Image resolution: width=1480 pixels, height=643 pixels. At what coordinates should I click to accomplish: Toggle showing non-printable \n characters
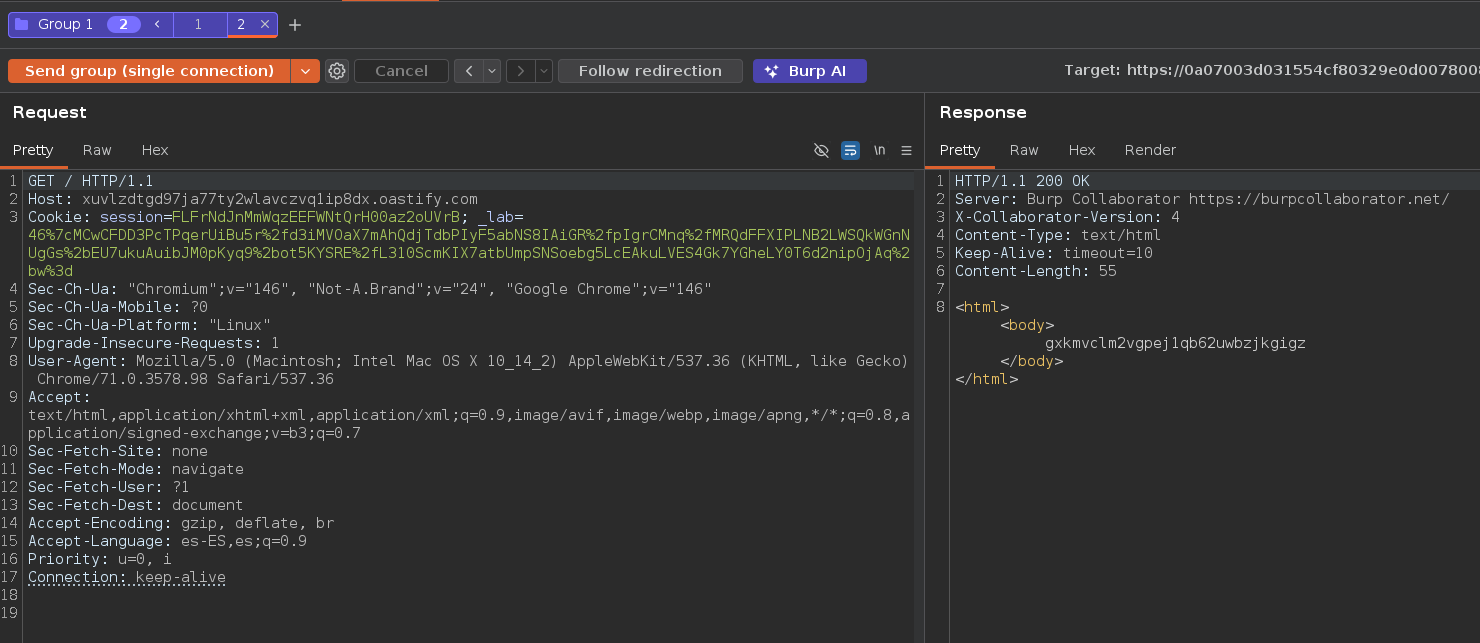879,150
